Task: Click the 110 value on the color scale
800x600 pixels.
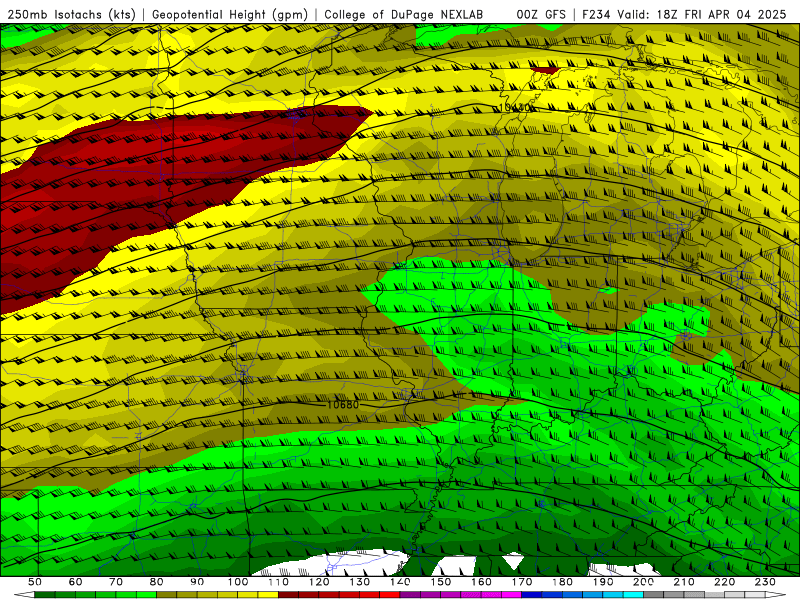Action: point(279,582)
